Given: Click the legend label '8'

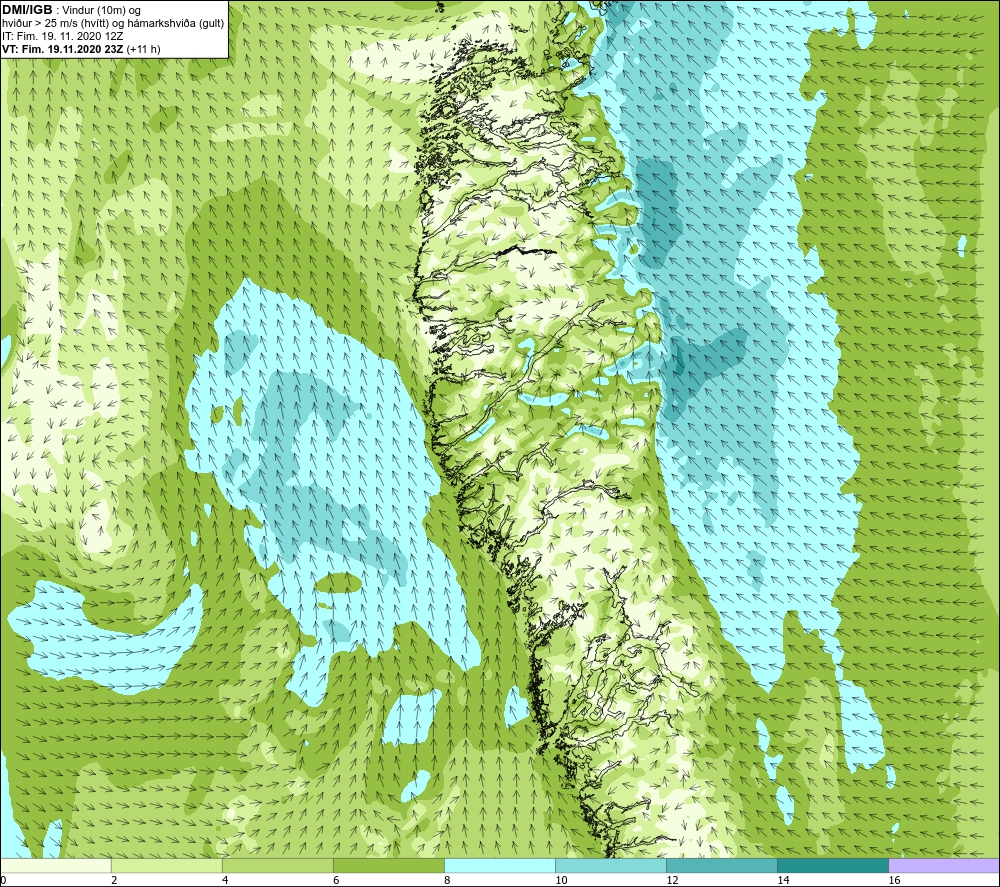Looking at the screenshot, I should point(447,881).
